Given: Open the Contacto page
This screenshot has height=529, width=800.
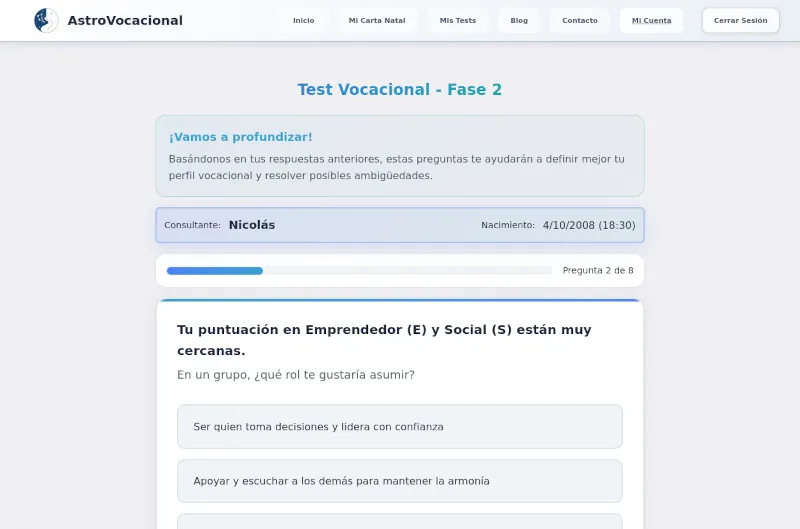Looking at the screenshot, I should click(x=580, y=20).
